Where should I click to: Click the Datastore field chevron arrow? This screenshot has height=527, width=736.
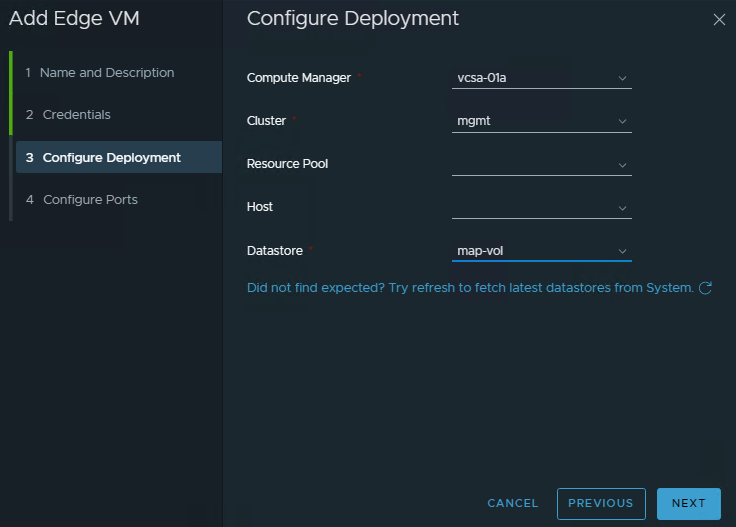622,251
